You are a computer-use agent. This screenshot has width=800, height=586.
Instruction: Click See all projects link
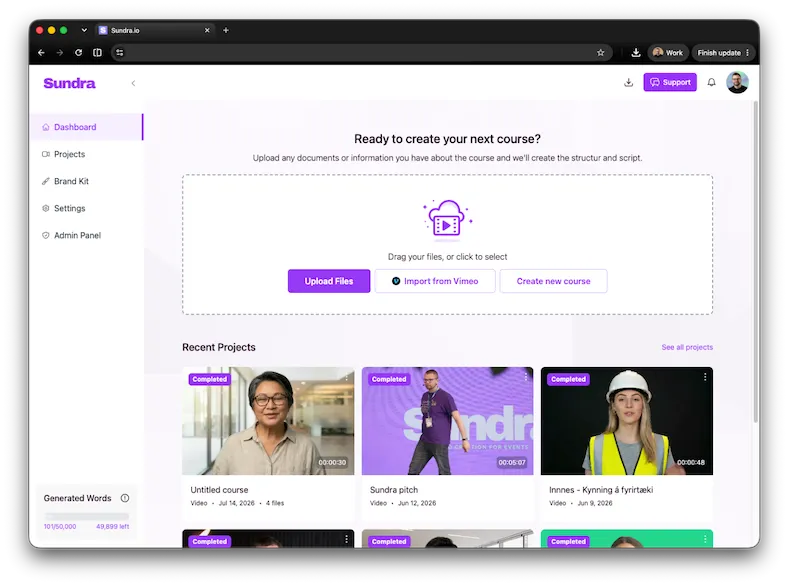tap(687, 347)
